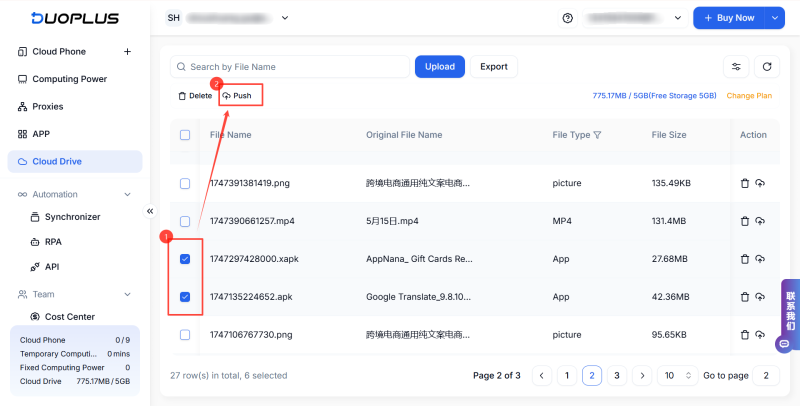Screen dimensions: 800x406
Task: Go to the next page arrow
Action: (x=642, y=375)
